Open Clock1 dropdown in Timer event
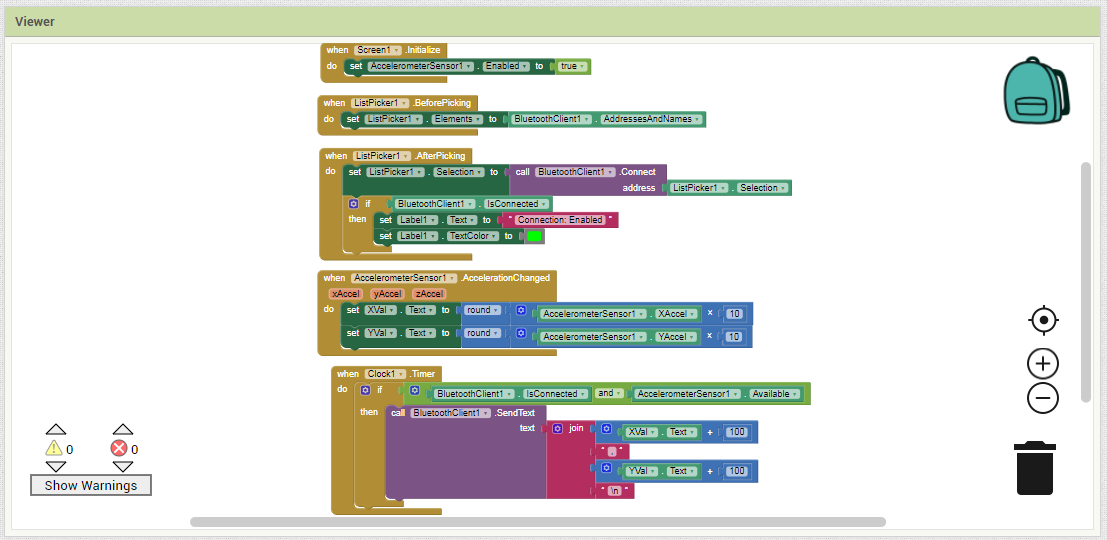 386,373
